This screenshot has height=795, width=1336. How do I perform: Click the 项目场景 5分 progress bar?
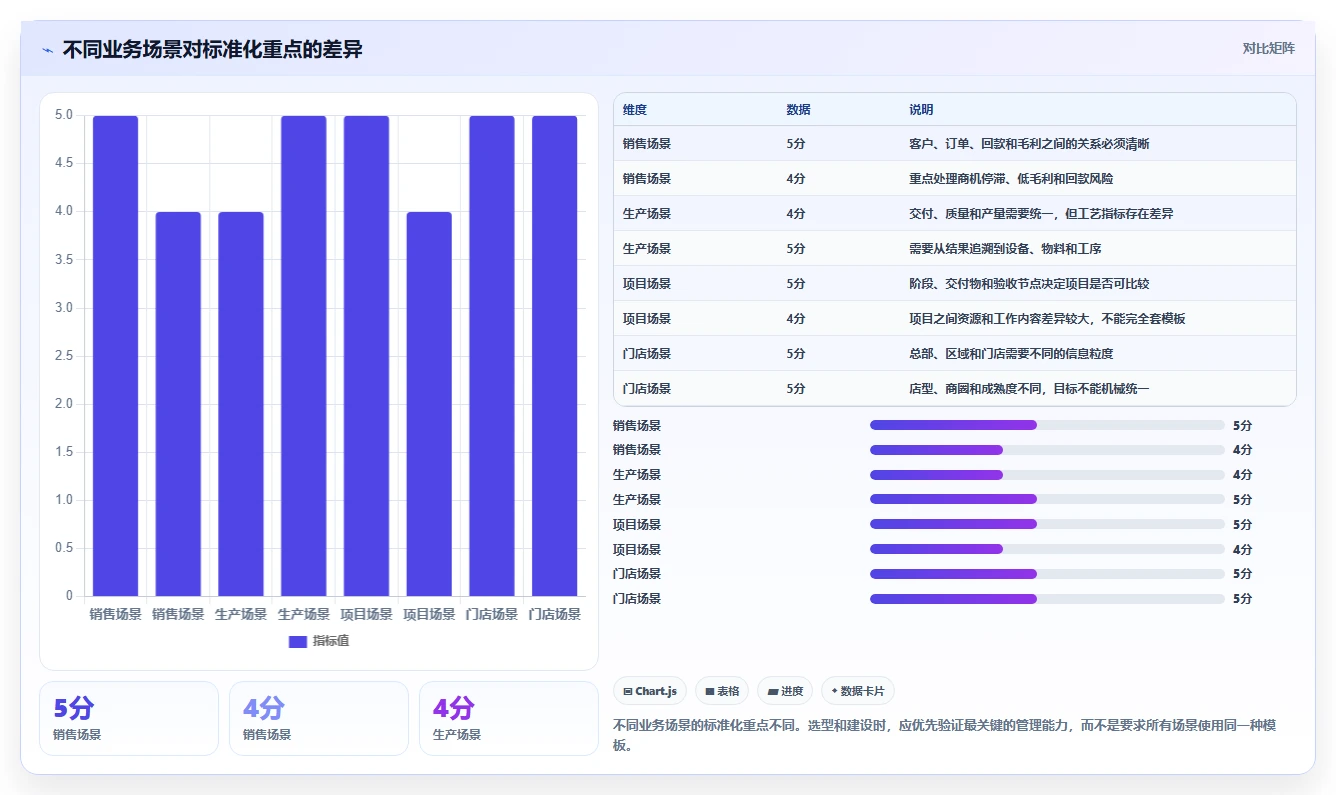[x=1047, y=524]
